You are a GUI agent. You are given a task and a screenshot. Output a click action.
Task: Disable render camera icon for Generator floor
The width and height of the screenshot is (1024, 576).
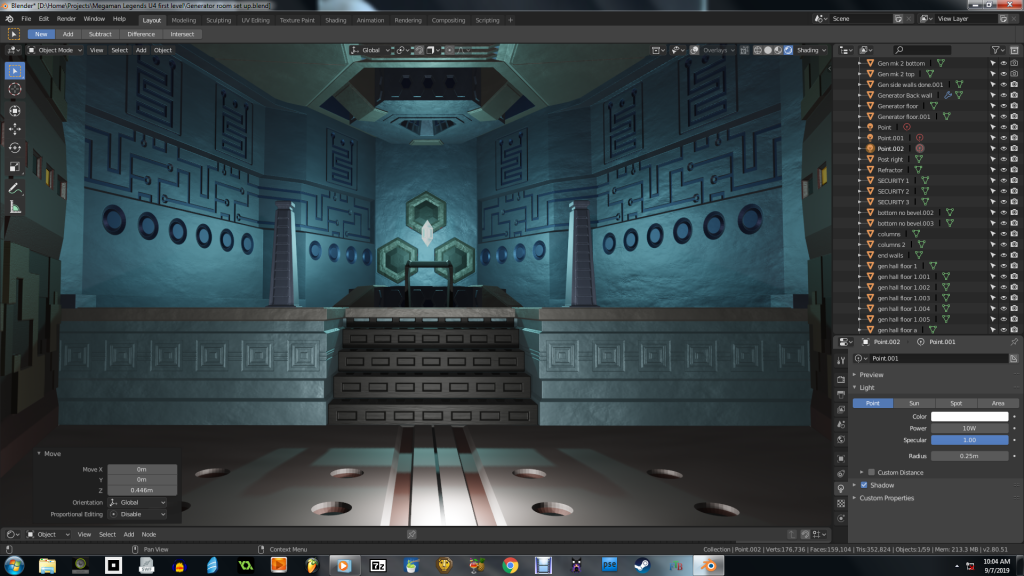(1014, 106)
